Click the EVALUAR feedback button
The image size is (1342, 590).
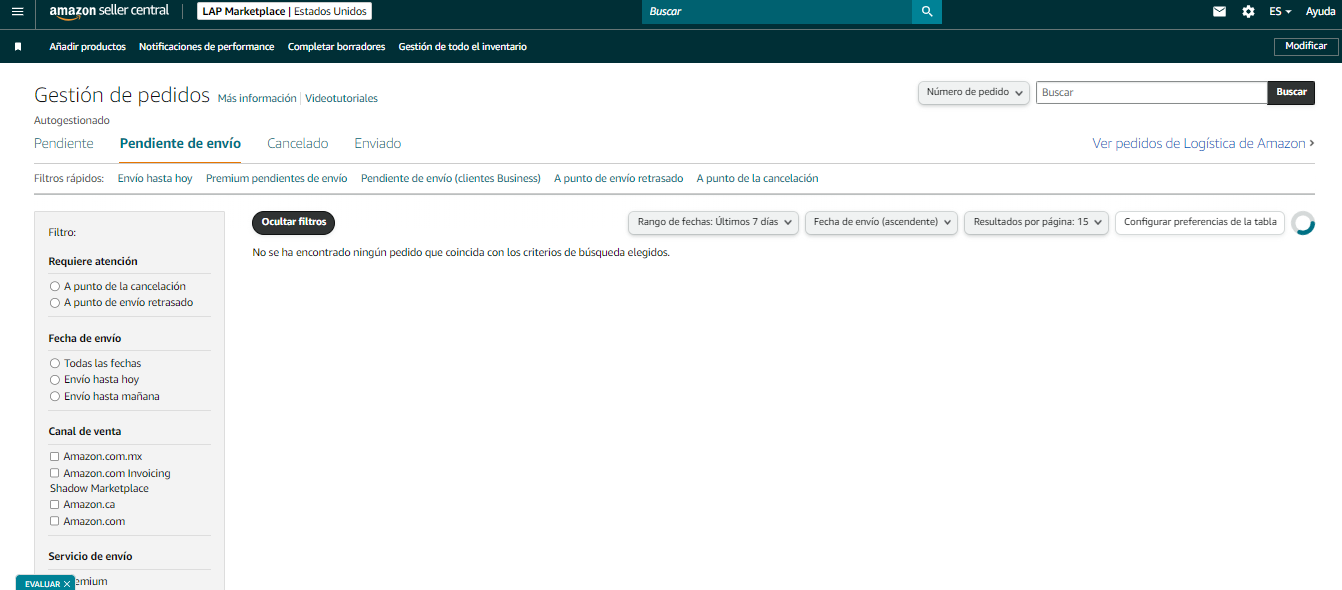tap(42, 584)
